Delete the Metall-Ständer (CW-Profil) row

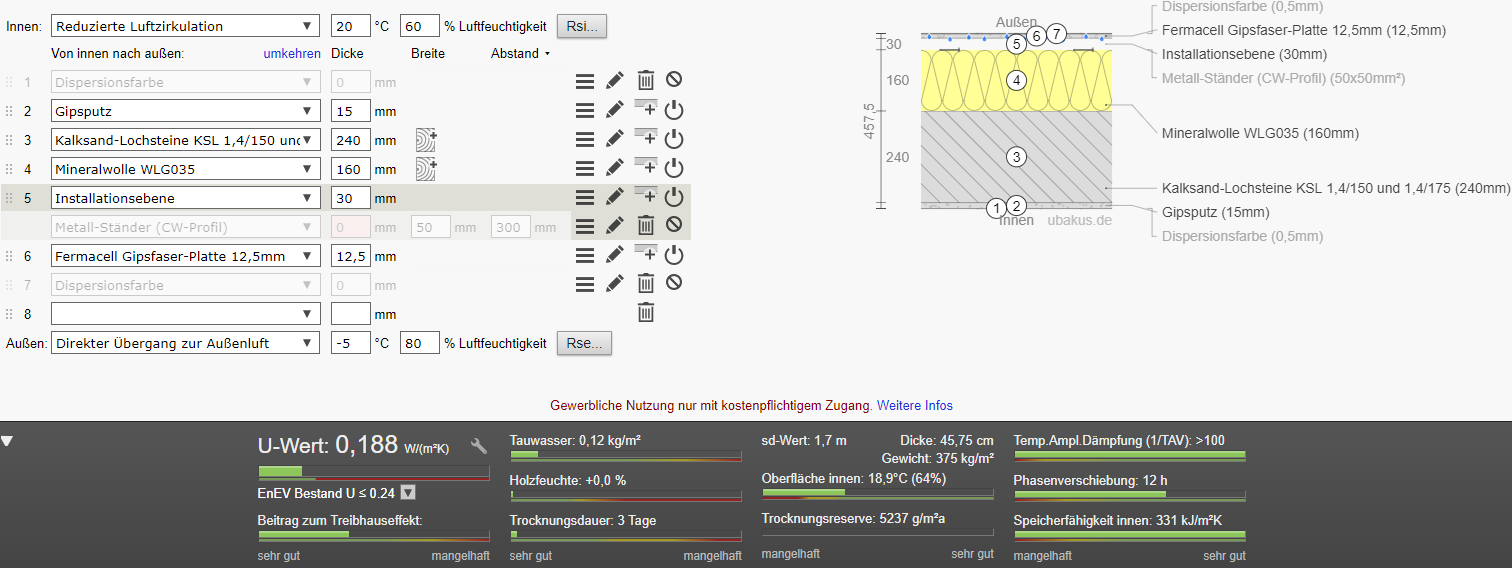(646, 226)
